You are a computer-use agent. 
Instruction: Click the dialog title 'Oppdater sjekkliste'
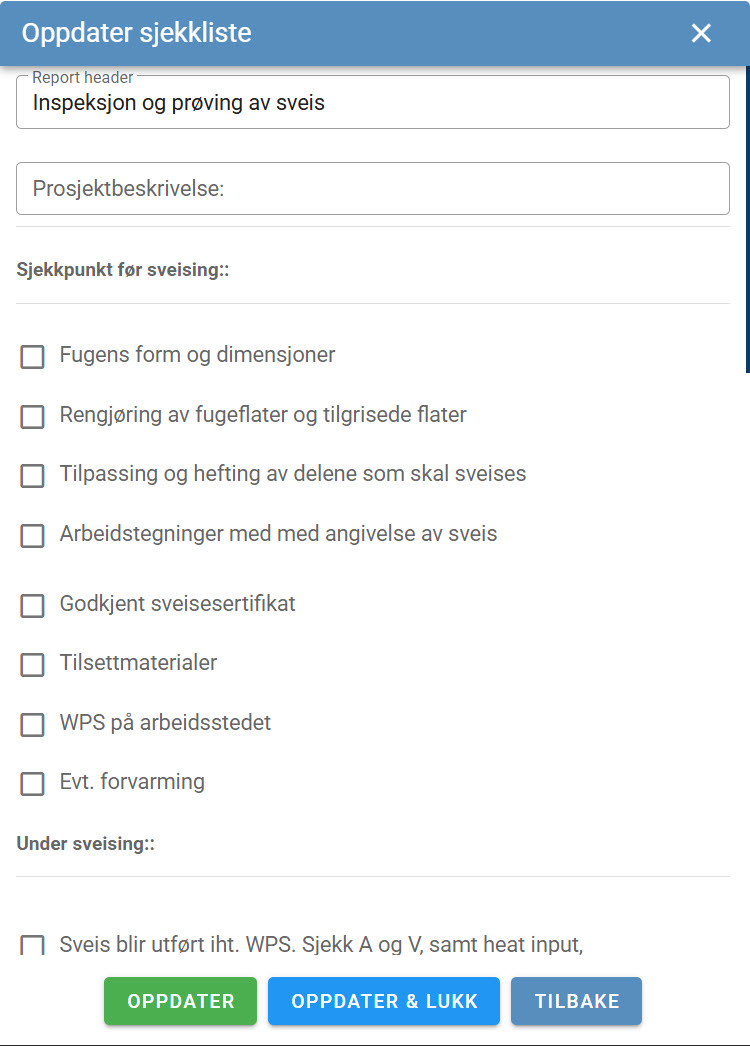coord(135,32)
